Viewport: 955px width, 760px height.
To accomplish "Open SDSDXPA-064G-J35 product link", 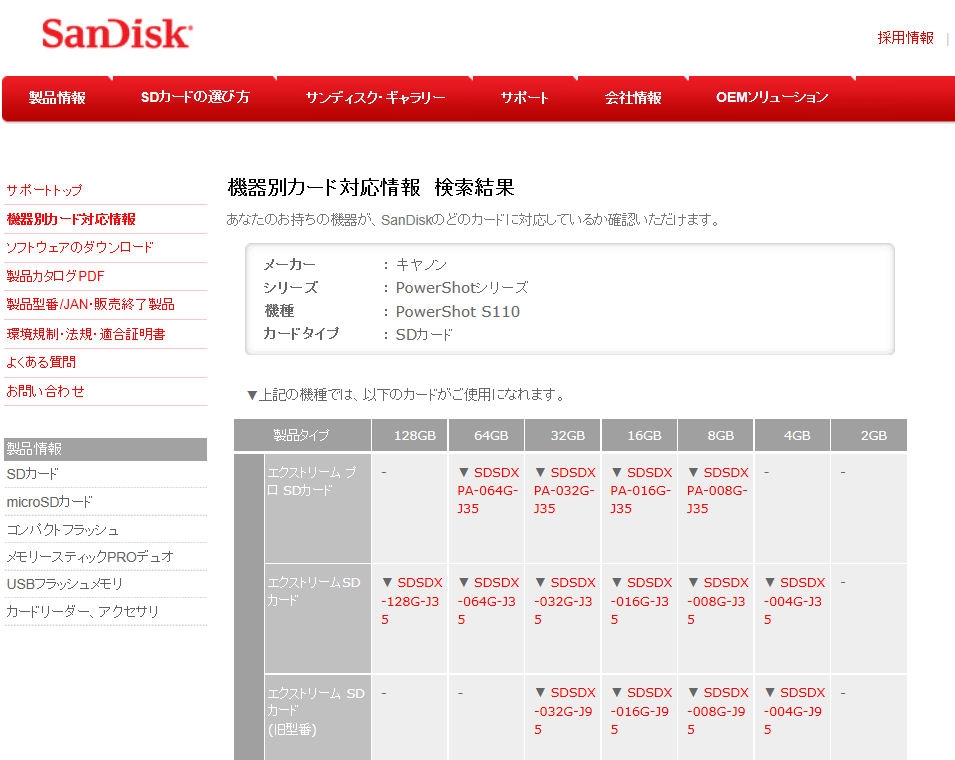I will point(488,490).
